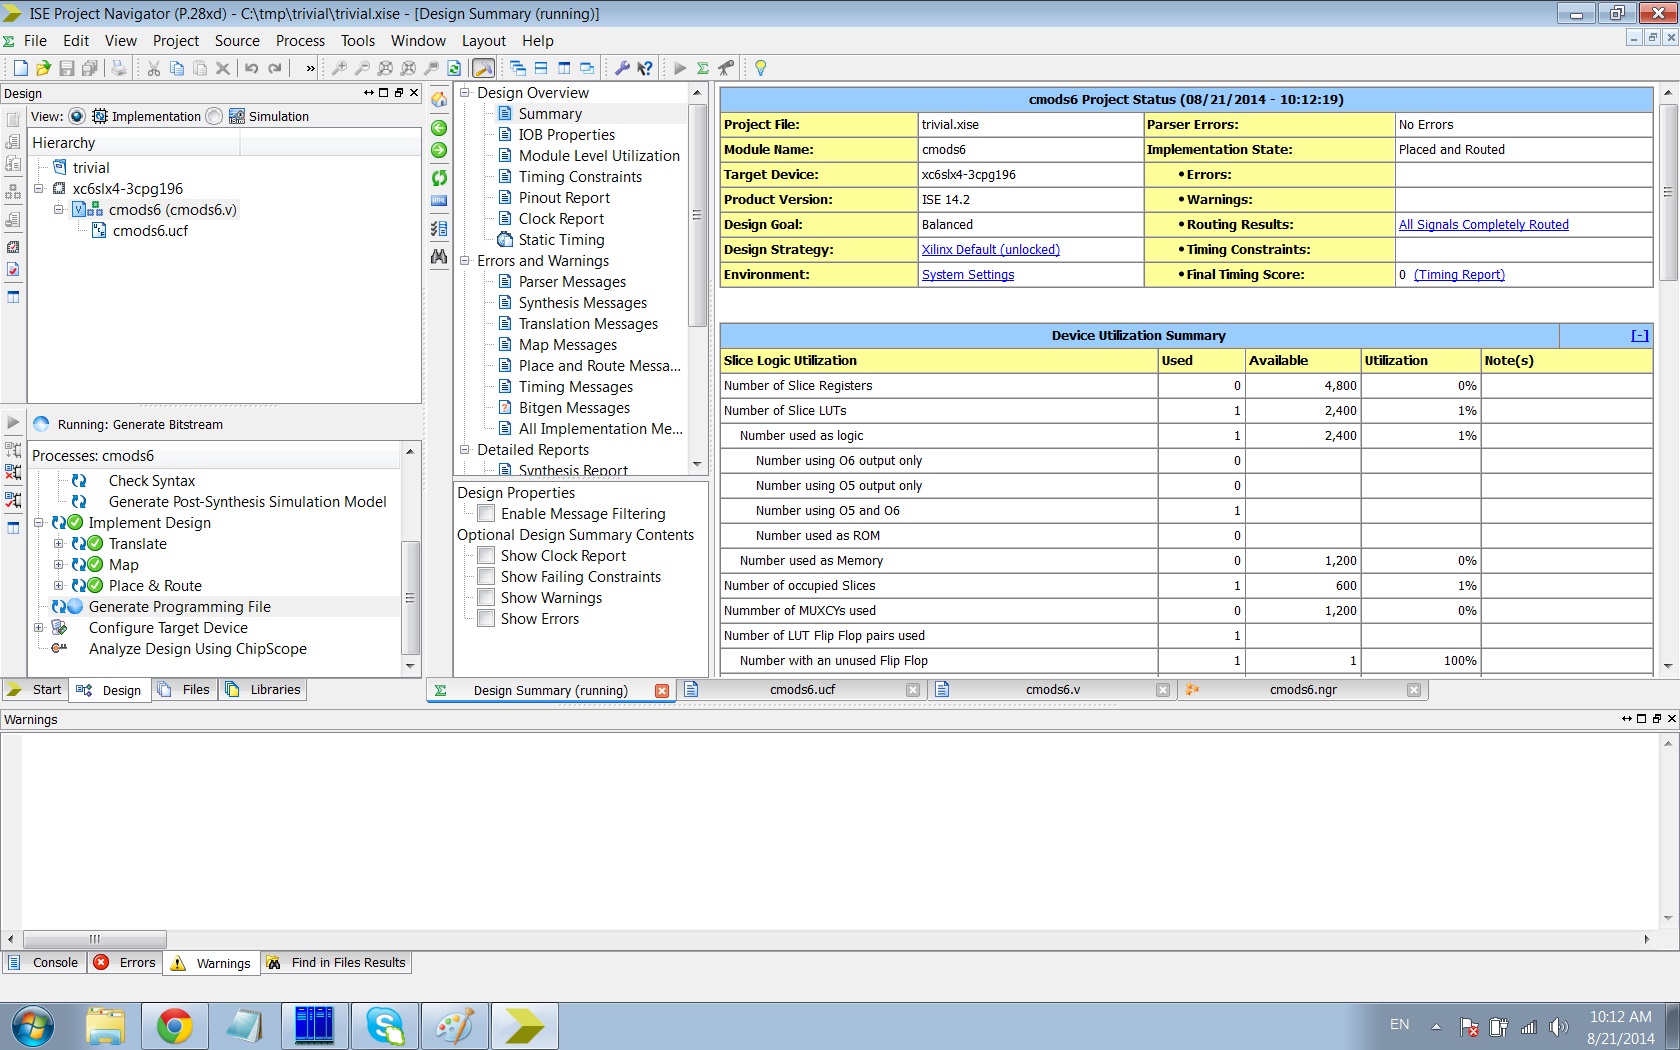The height and width of the screenshot is (1050, 1680).
Task: Click the Design Summary sigma toolbar icon
Action: (703, 68)
